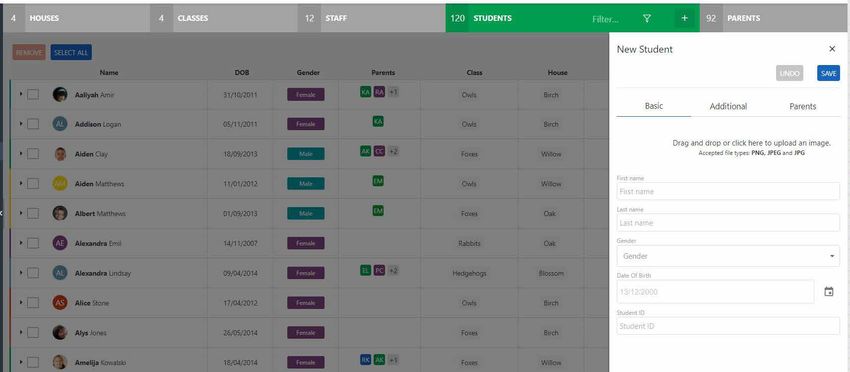
Task: Click the filter funnel icon in Students
Action: (x=646, y=18)
